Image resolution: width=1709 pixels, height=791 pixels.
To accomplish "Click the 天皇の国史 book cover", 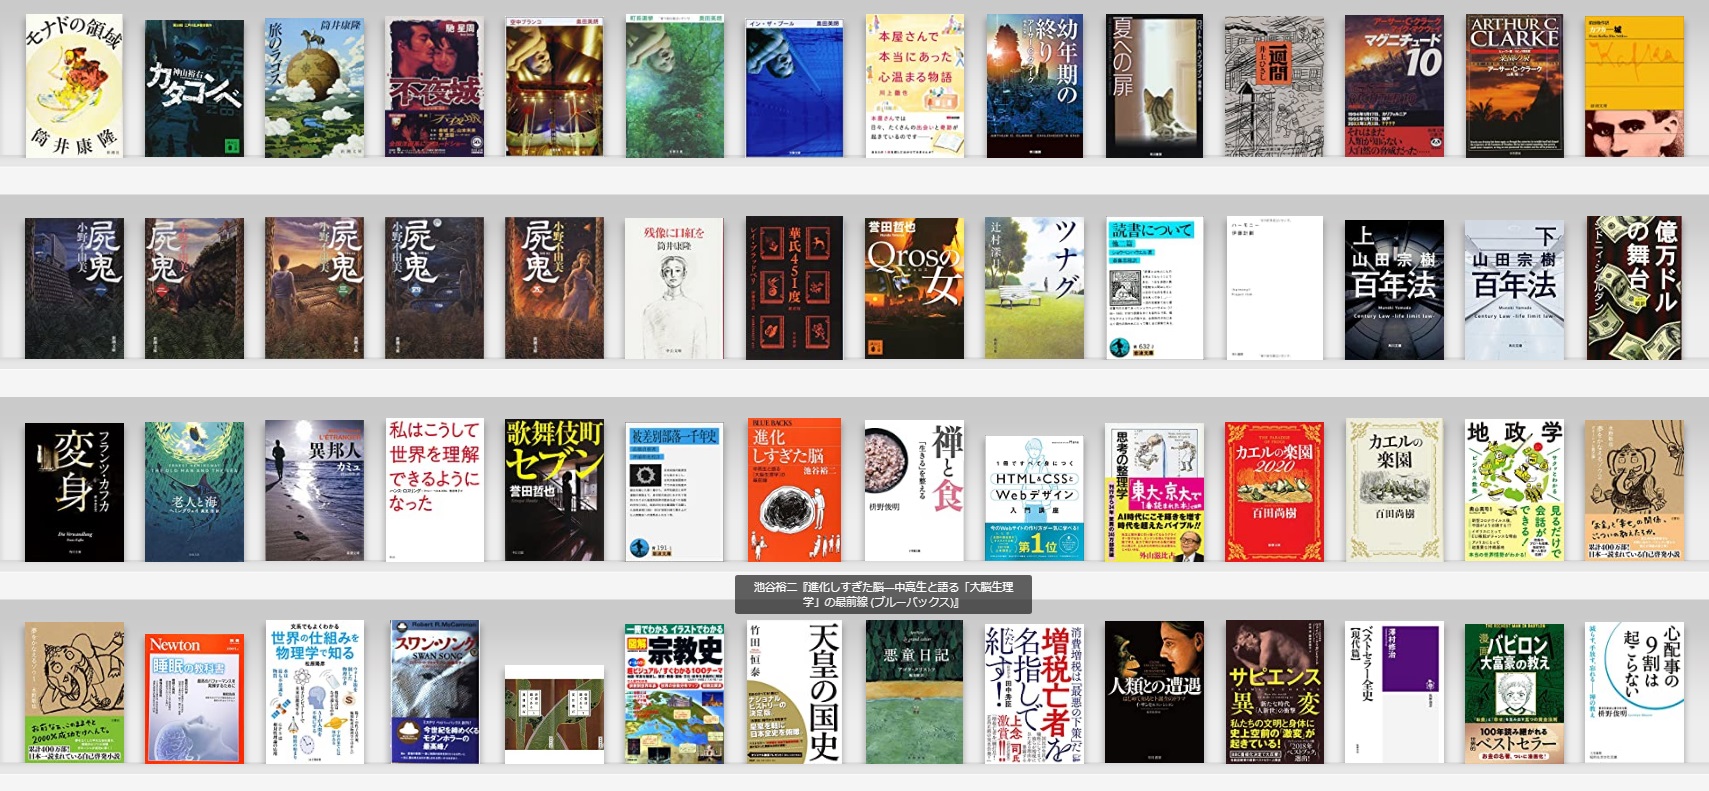I will click(794, 692).
